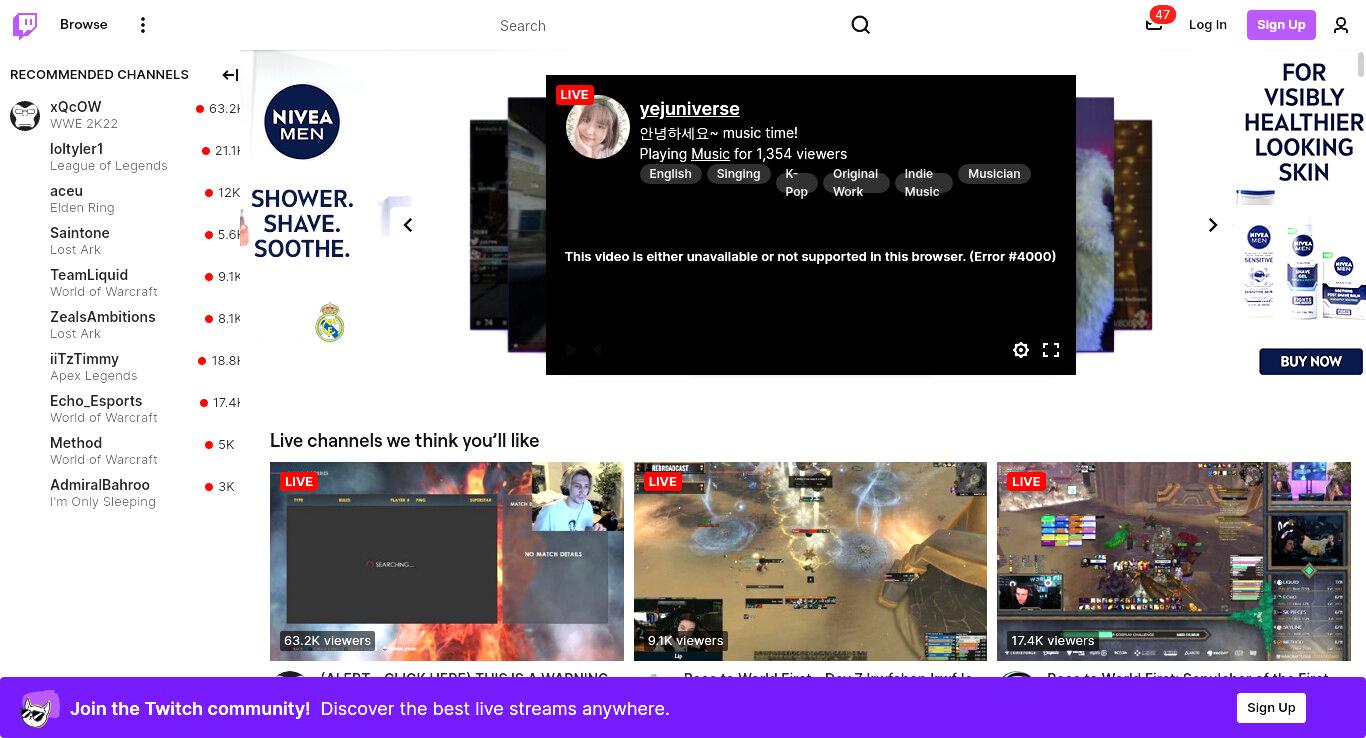The image size is (1366, 738).
Task: Open the stream thumbnail with 17.4K viewers
Action: (x=1174, y=561)
